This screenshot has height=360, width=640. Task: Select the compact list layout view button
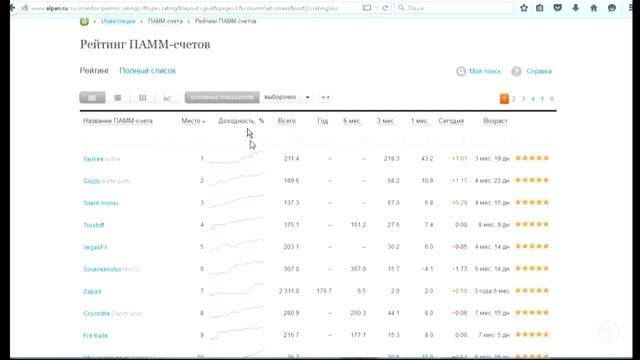pos(118,98)
